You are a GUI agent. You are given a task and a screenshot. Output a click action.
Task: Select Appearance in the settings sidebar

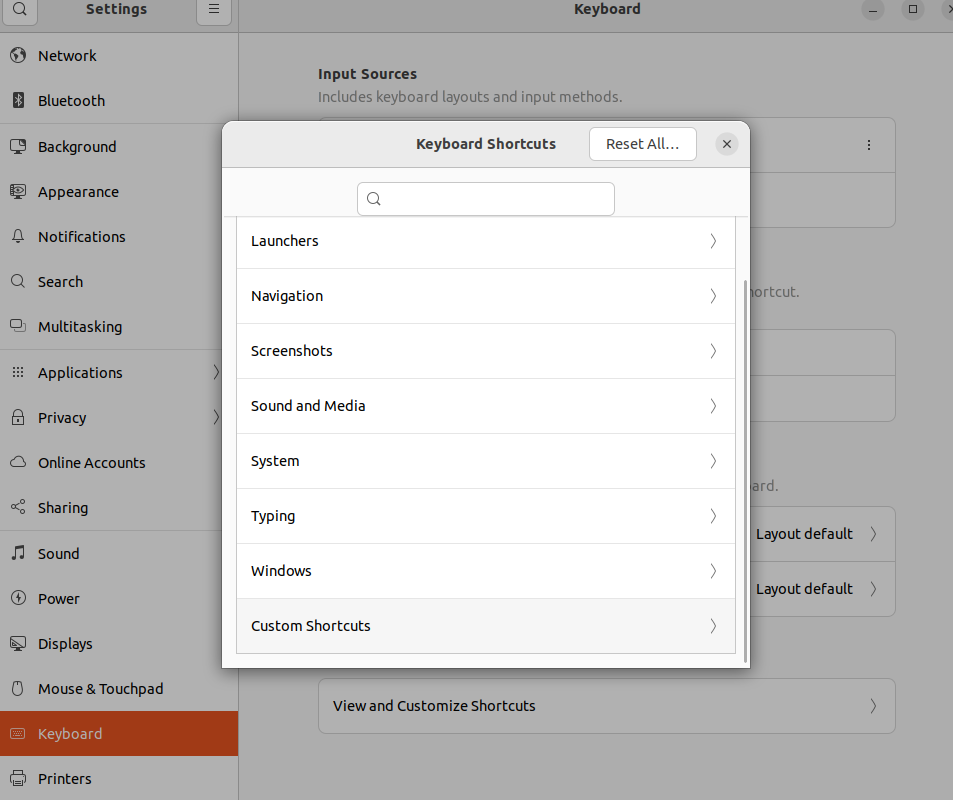[x=119, y=191]
